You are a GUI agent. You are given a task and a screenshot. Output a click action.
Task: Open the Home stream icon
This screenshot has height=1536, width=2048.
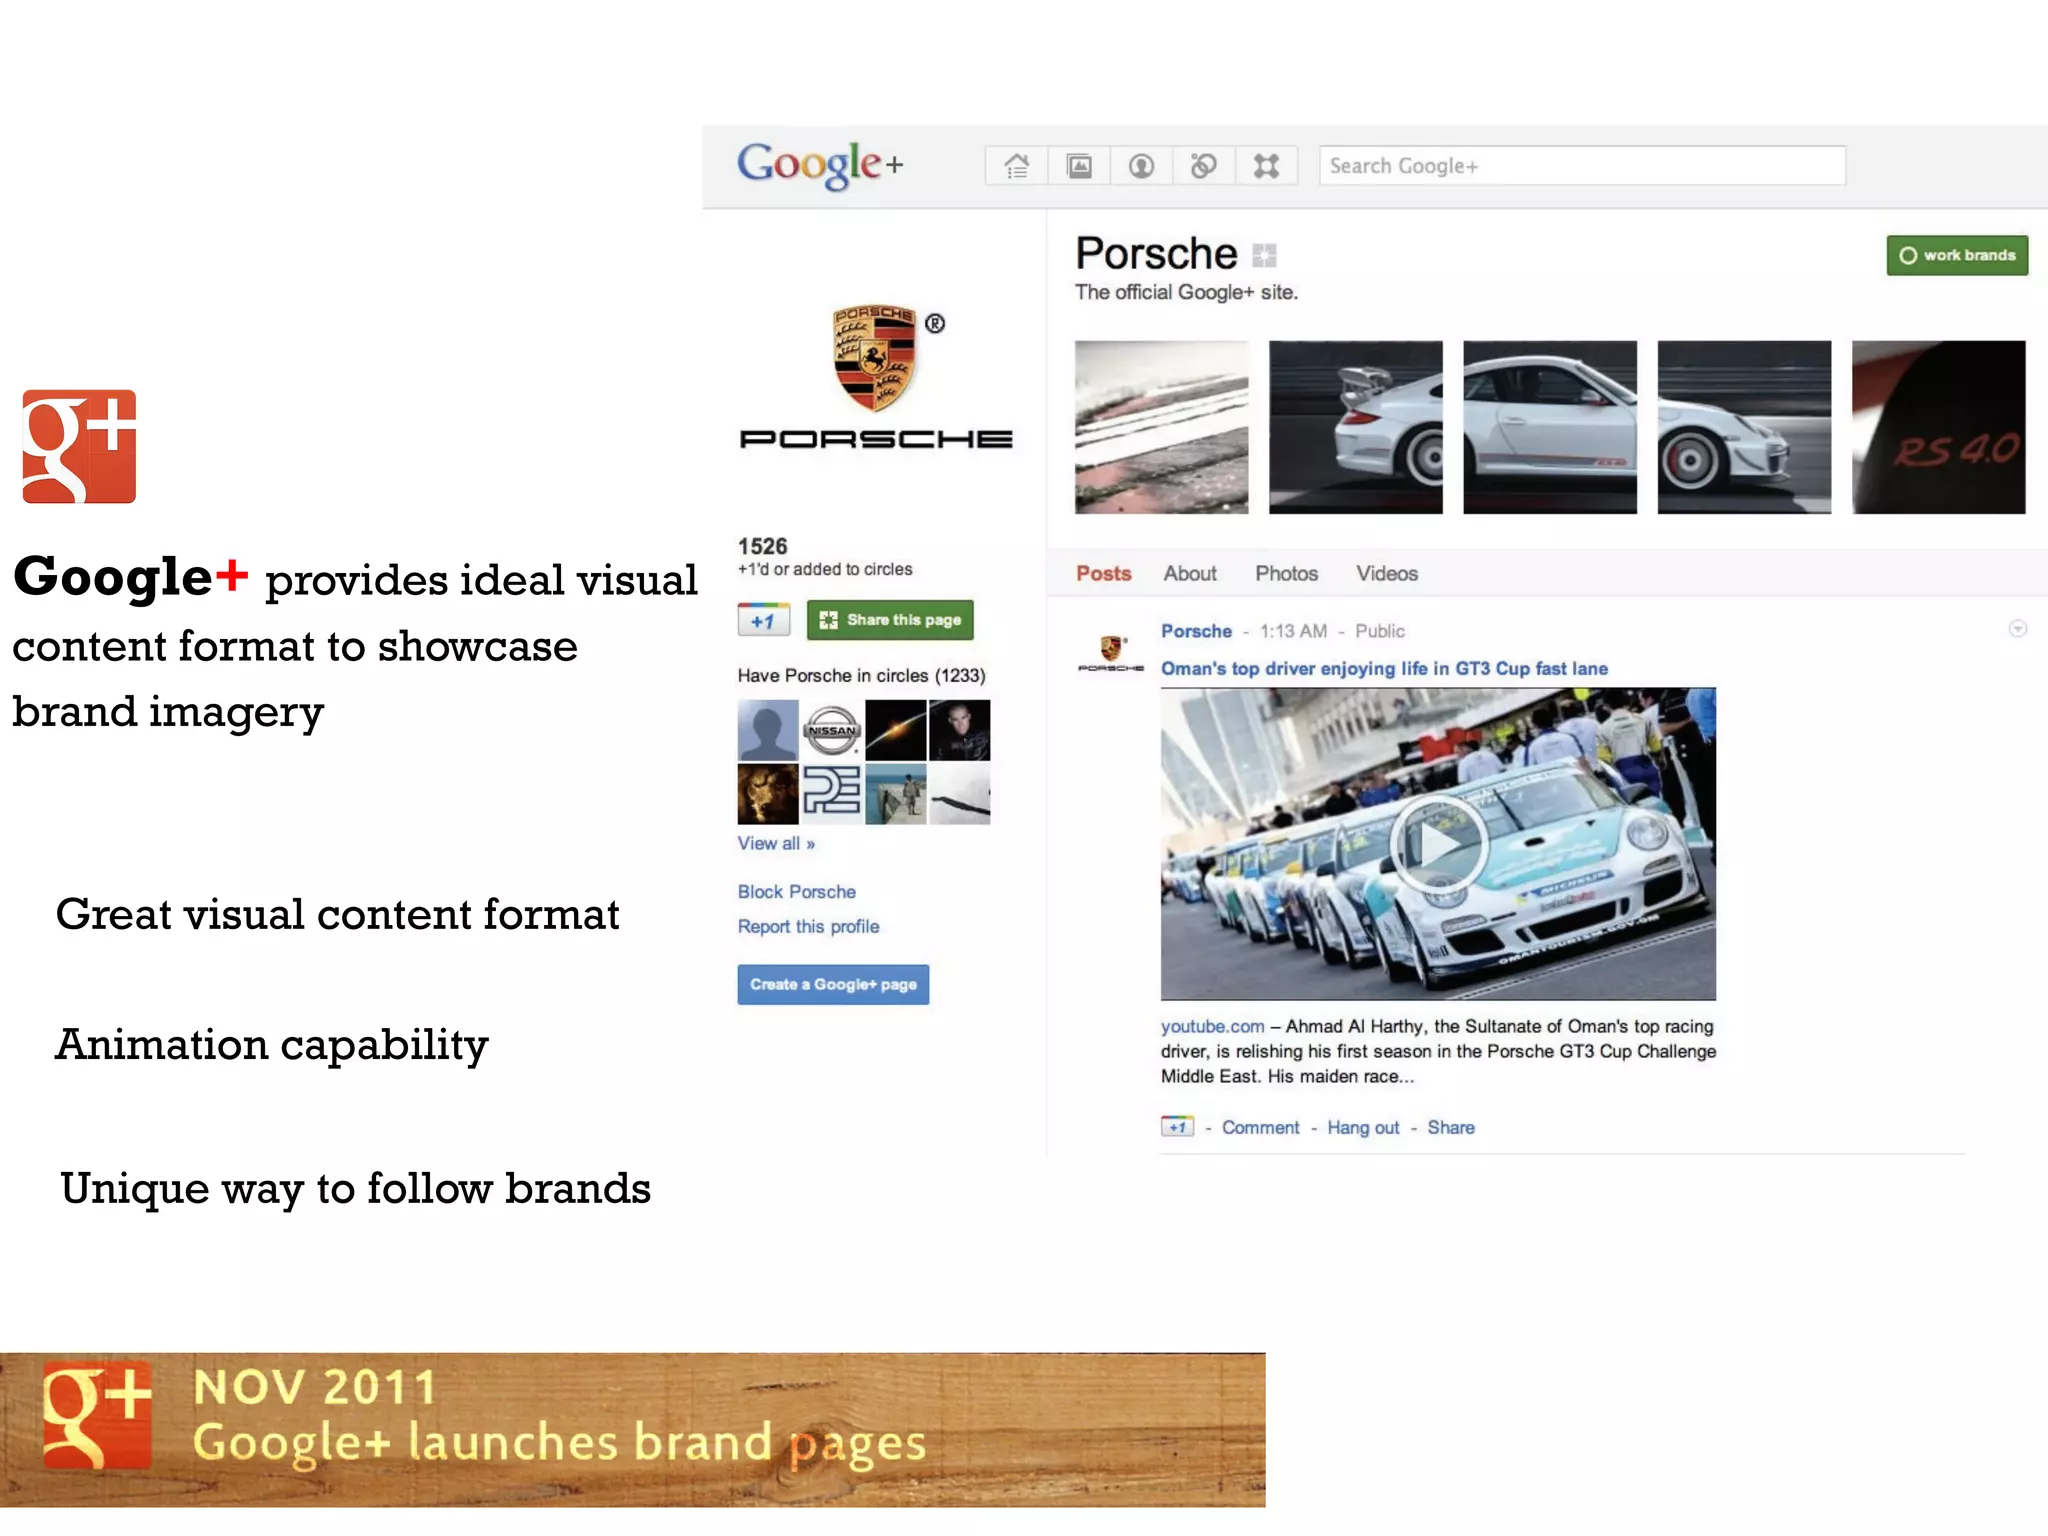pyautogui.click(x=1016, y=166)
